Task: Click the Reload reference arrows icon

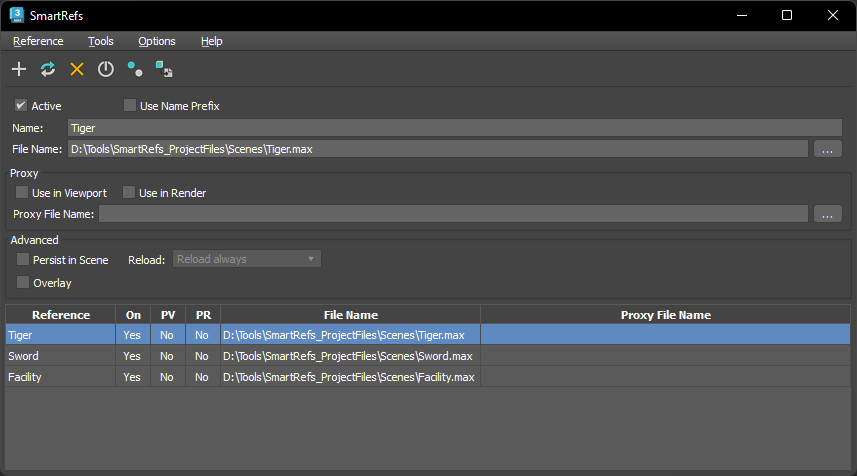Action: pos(48,69)
